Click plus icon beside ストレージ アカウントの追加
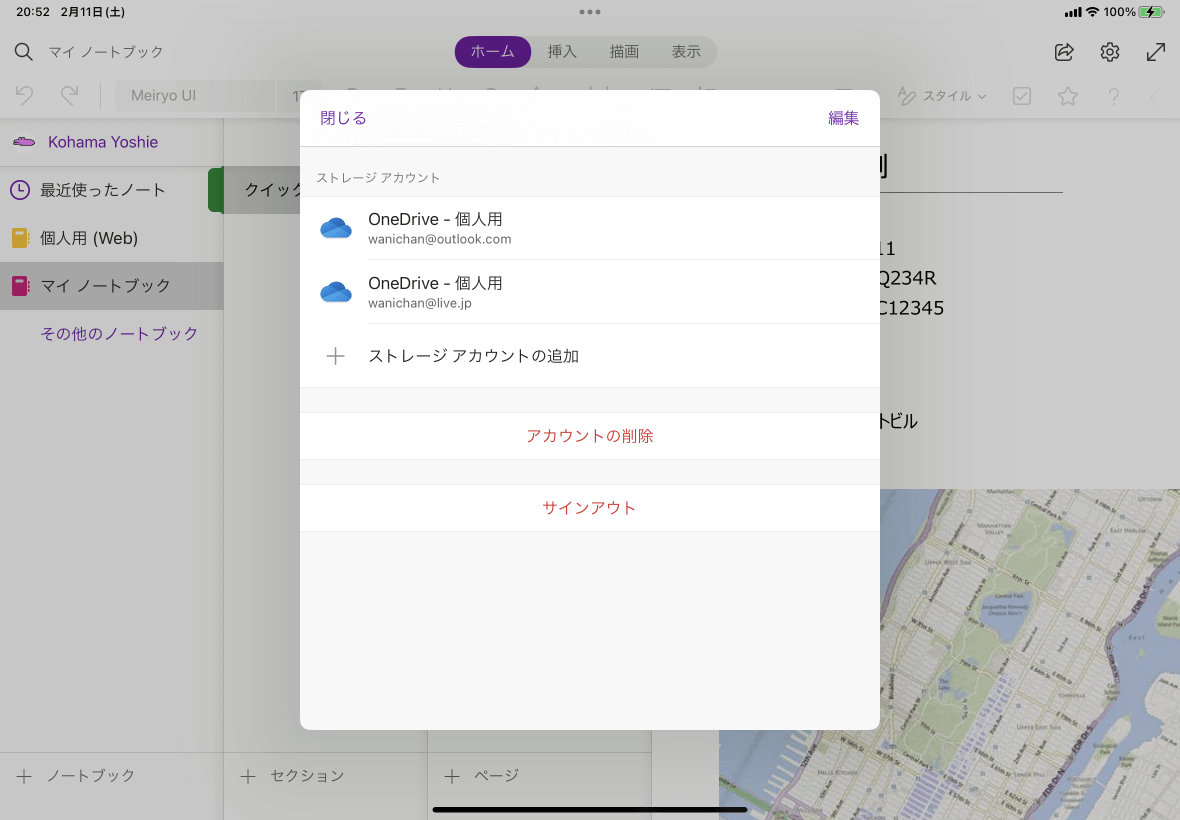 [x=336, y=356]
